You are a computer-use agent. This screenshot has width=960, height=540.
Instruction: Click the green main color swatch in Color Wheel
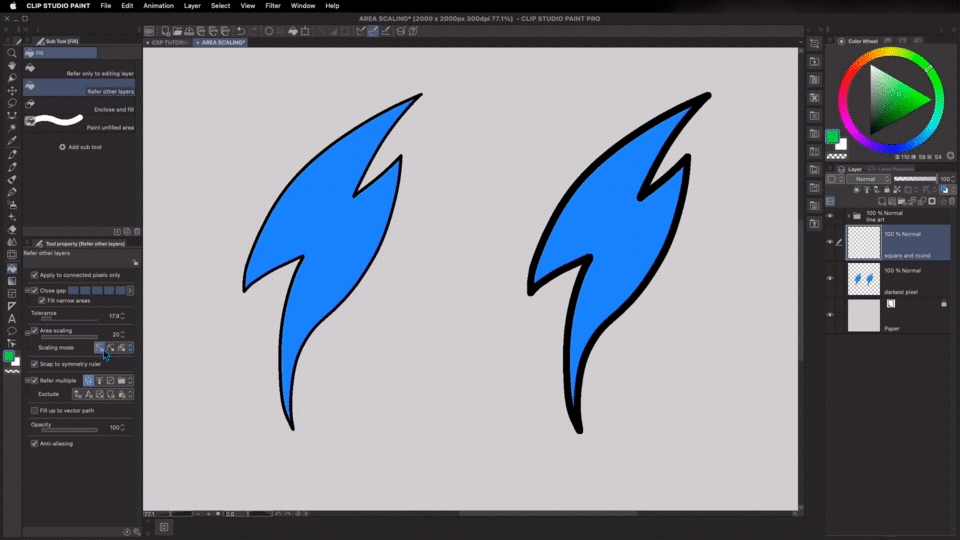coord(832,137)
